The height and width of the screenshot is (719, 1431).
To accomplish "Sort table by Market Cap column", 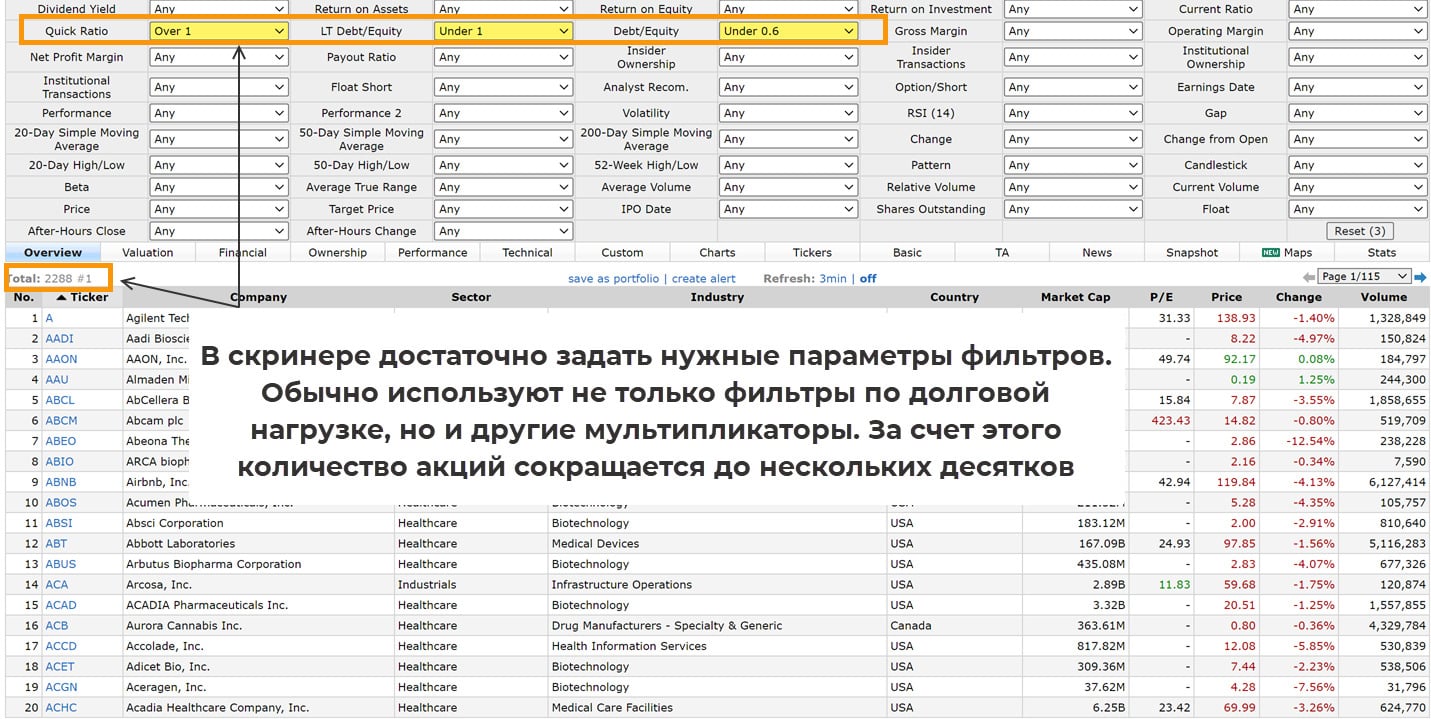I will pos(1075,297).
